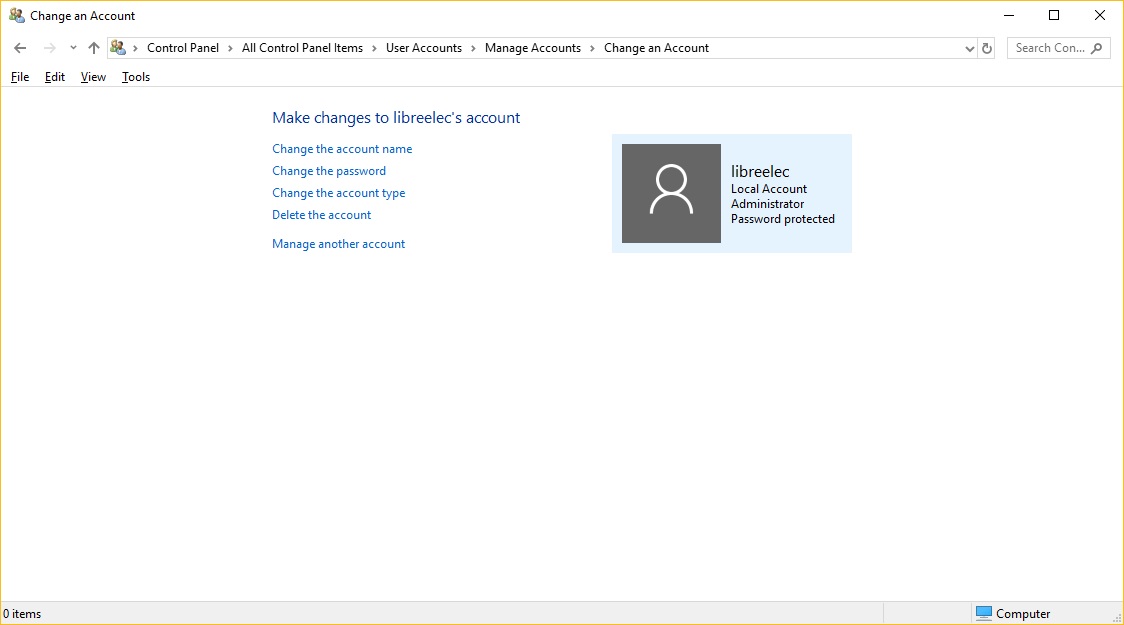The image size is (1124, 625).
Task: Open the View menu
Action: 93,77
